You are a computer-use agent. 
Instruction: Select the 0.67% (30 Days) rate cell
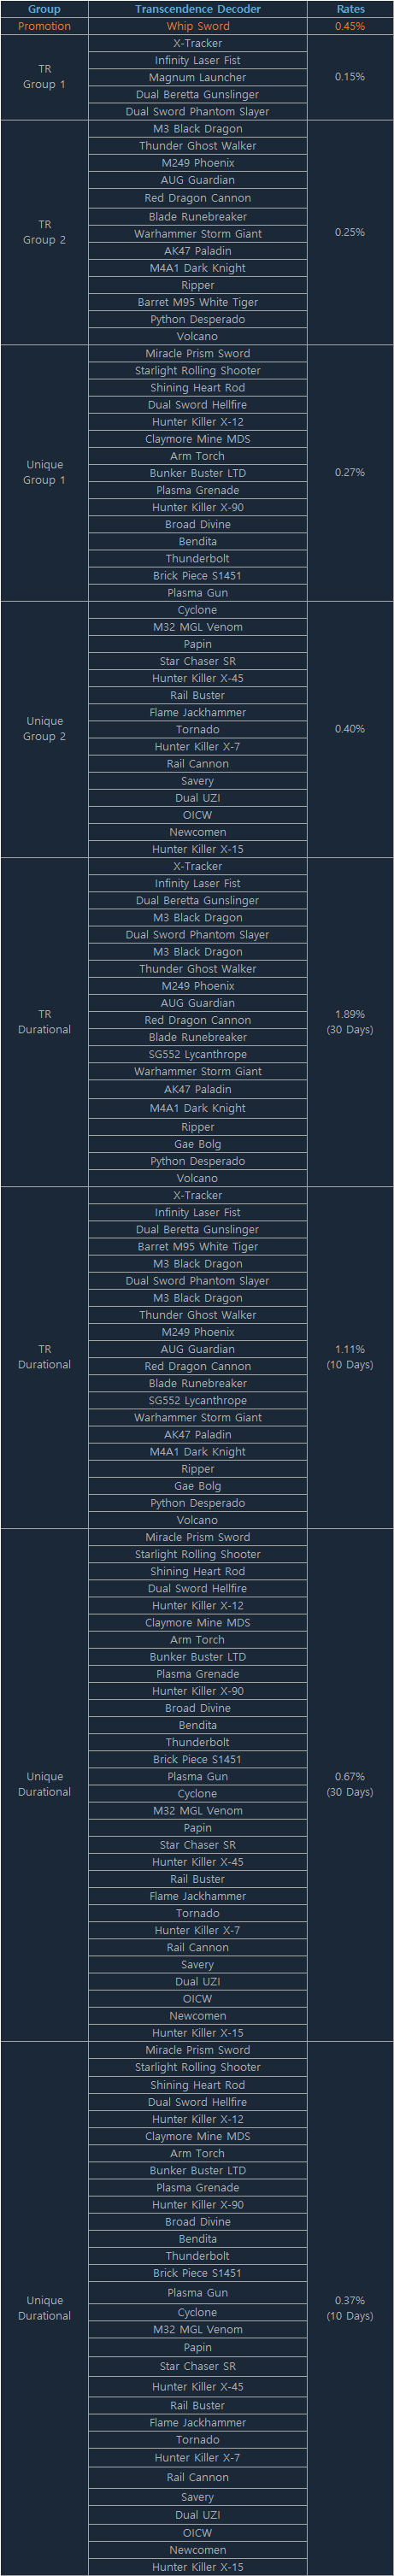350,1784
